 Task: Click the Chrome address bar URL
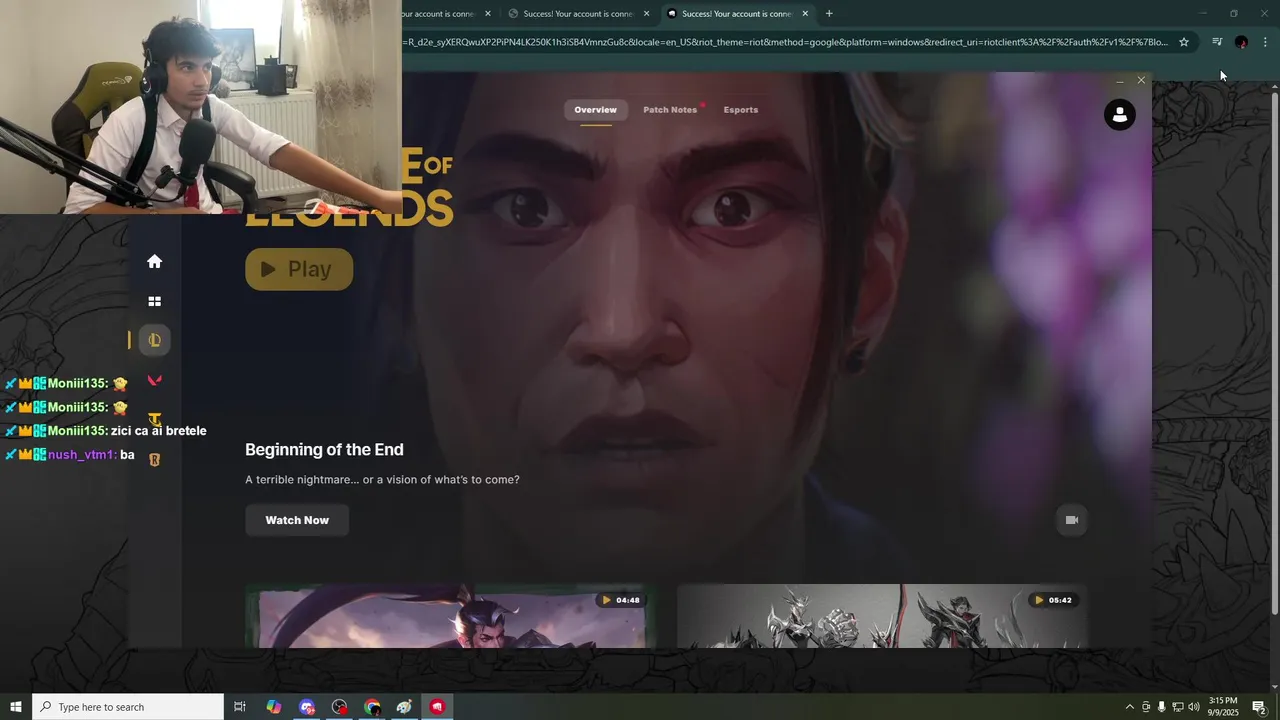785,42
